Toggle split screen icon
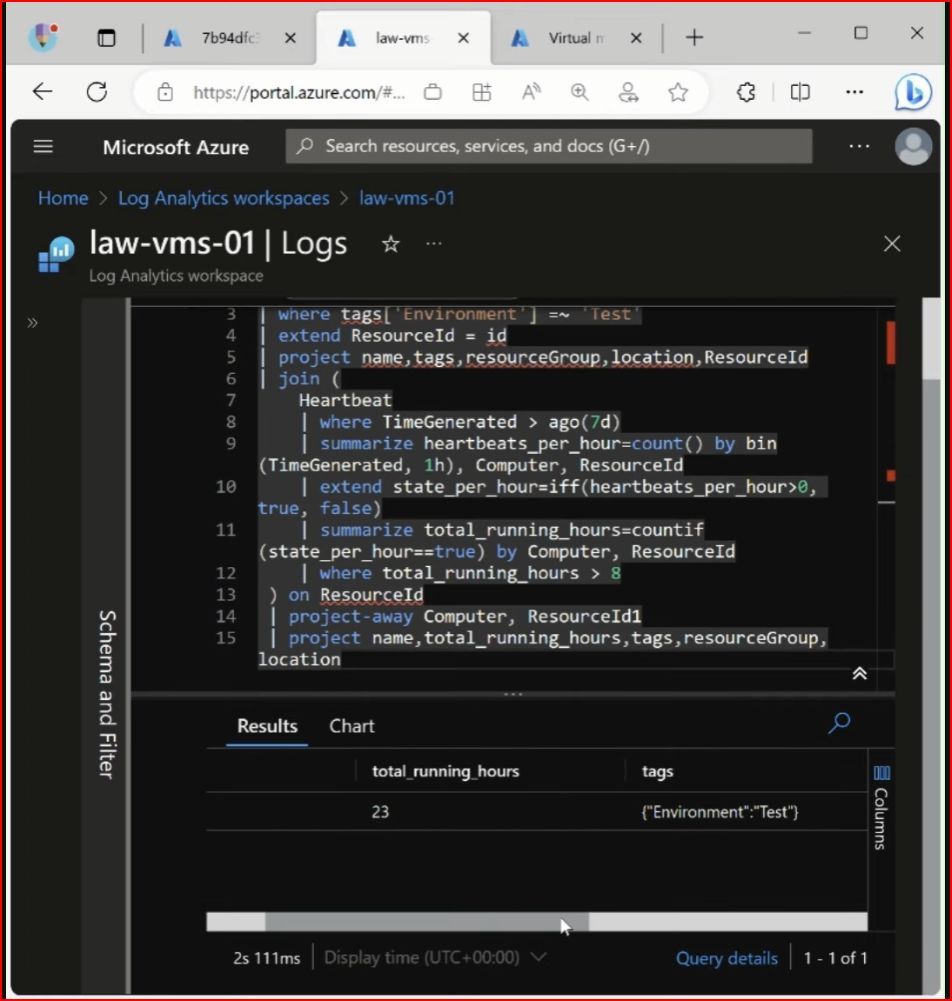Viewport: 952px width, 1001px height. [x=800, y=93]
